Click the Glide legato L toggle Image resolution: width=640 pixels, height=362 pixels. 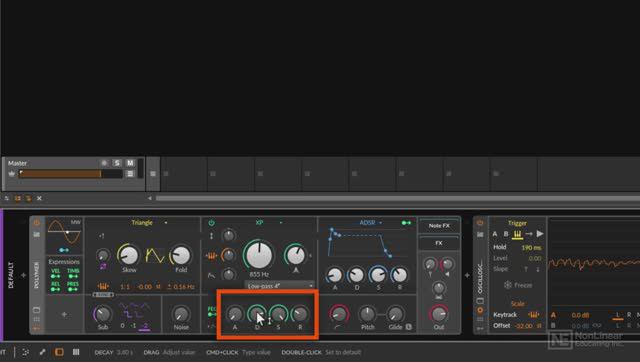409,327
